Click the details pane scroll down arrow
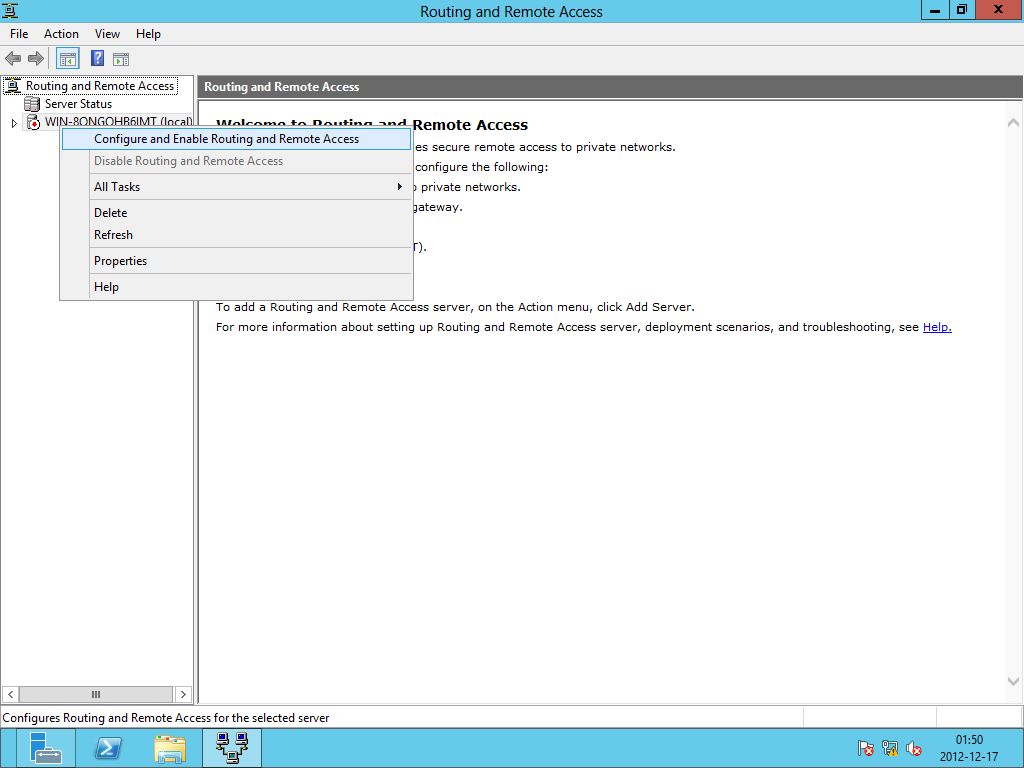1024x768 pixels. [1013, 681]
